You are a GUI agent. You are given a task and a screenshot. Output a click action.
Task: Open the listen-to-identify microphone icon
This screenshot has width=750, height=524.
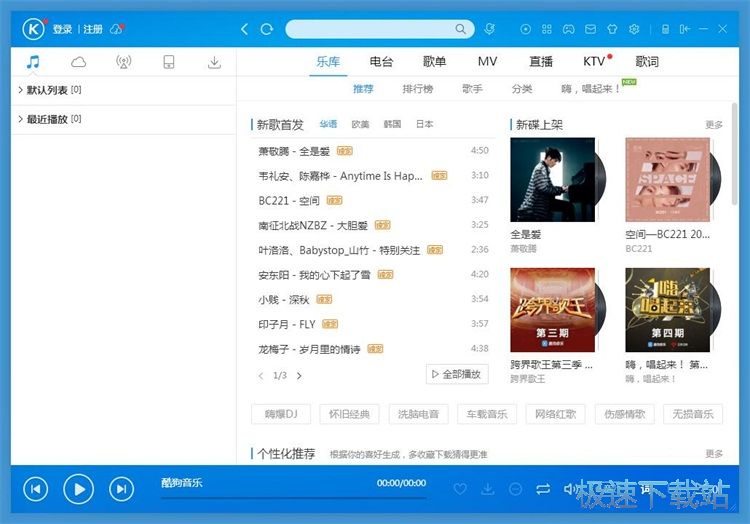pos(489,29)
